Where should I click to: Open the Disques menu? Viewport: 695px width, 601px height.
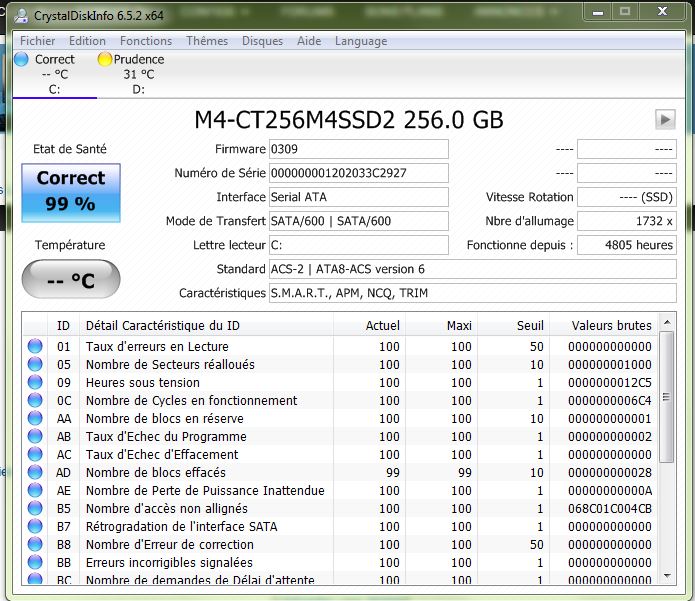point(262,41)
